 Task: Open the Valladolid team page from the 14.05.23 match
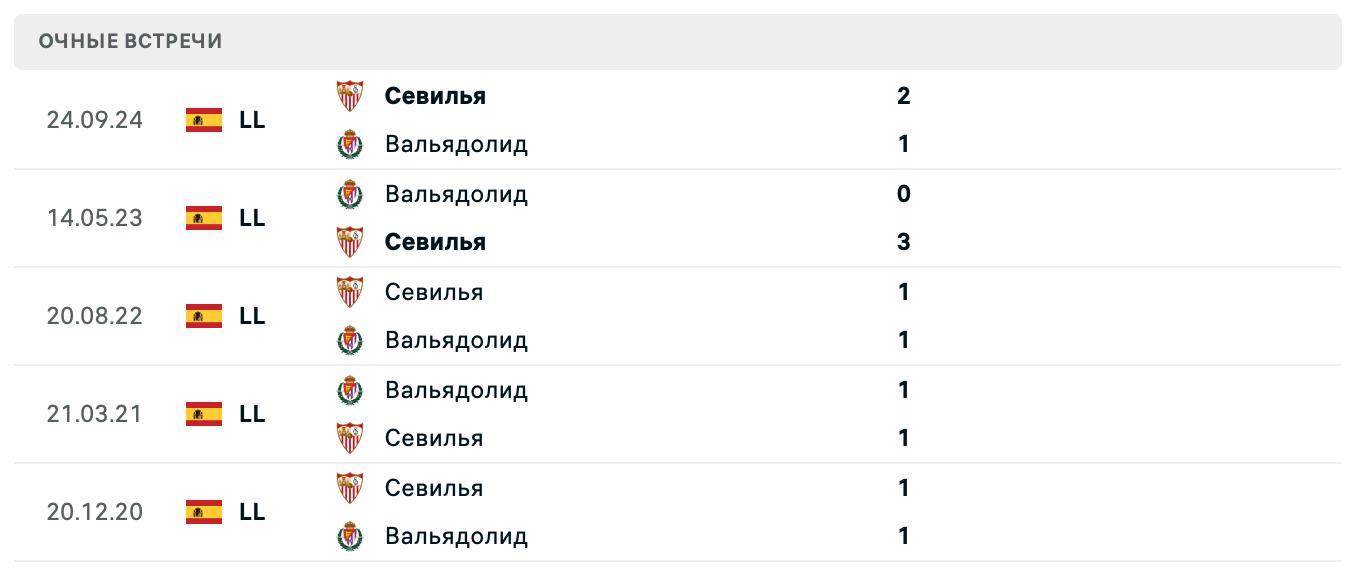tap(456, 193)
